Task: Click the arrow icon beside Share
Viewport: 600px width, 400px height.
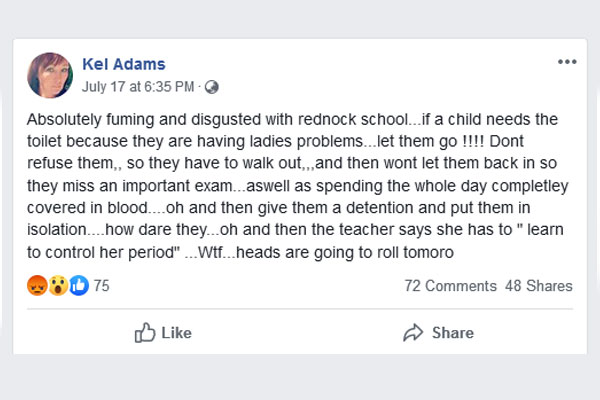Action: (x=413, y=332)
